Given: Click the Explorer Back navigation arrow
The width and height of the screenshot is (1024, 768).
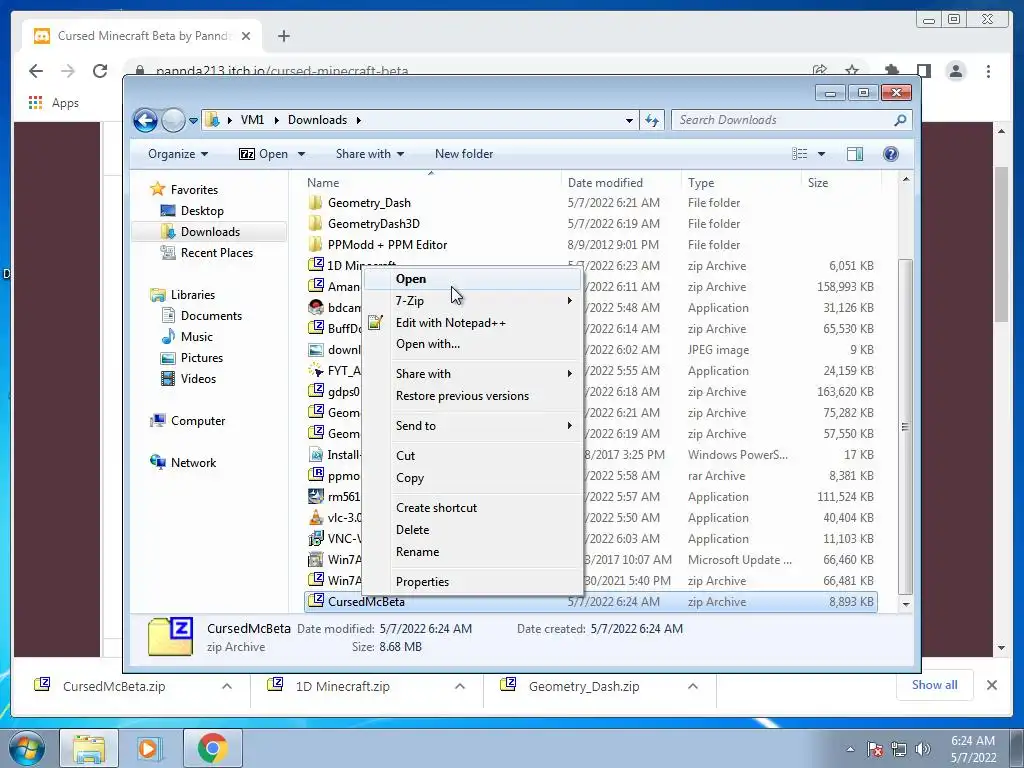Looking at the screenshot, I should (x=145, y=120).
